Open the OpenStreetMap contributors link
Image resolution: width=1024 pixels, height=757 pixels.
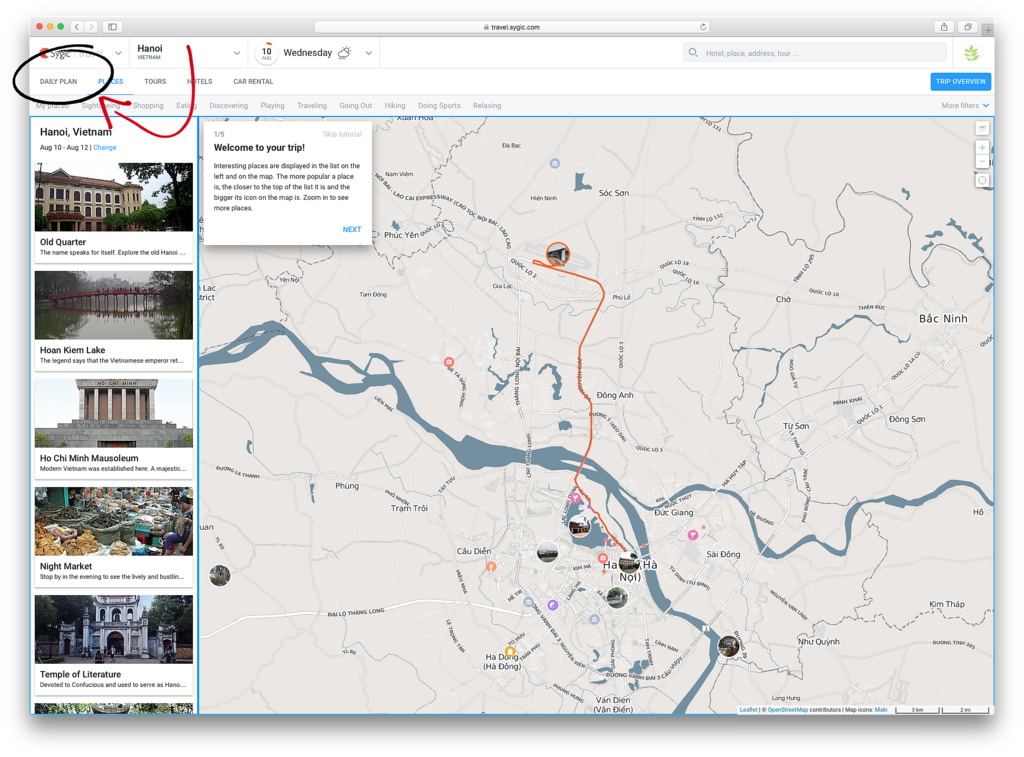coord(788,709)
